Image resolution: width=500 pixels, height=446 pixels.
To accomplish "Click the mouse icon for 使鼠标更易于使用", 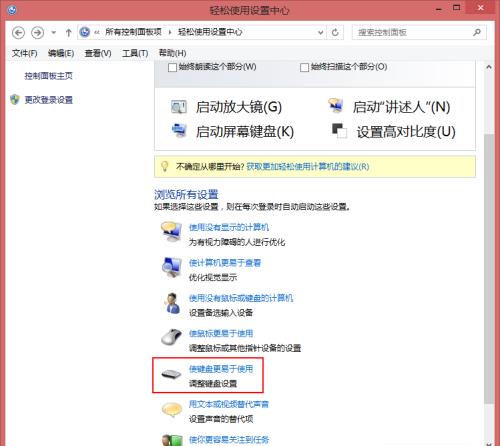I will [171, 337].
